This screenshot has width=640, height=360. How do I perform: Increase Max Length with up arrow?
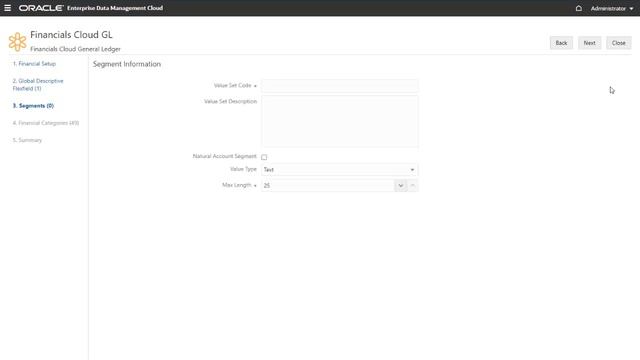[413, 186]
